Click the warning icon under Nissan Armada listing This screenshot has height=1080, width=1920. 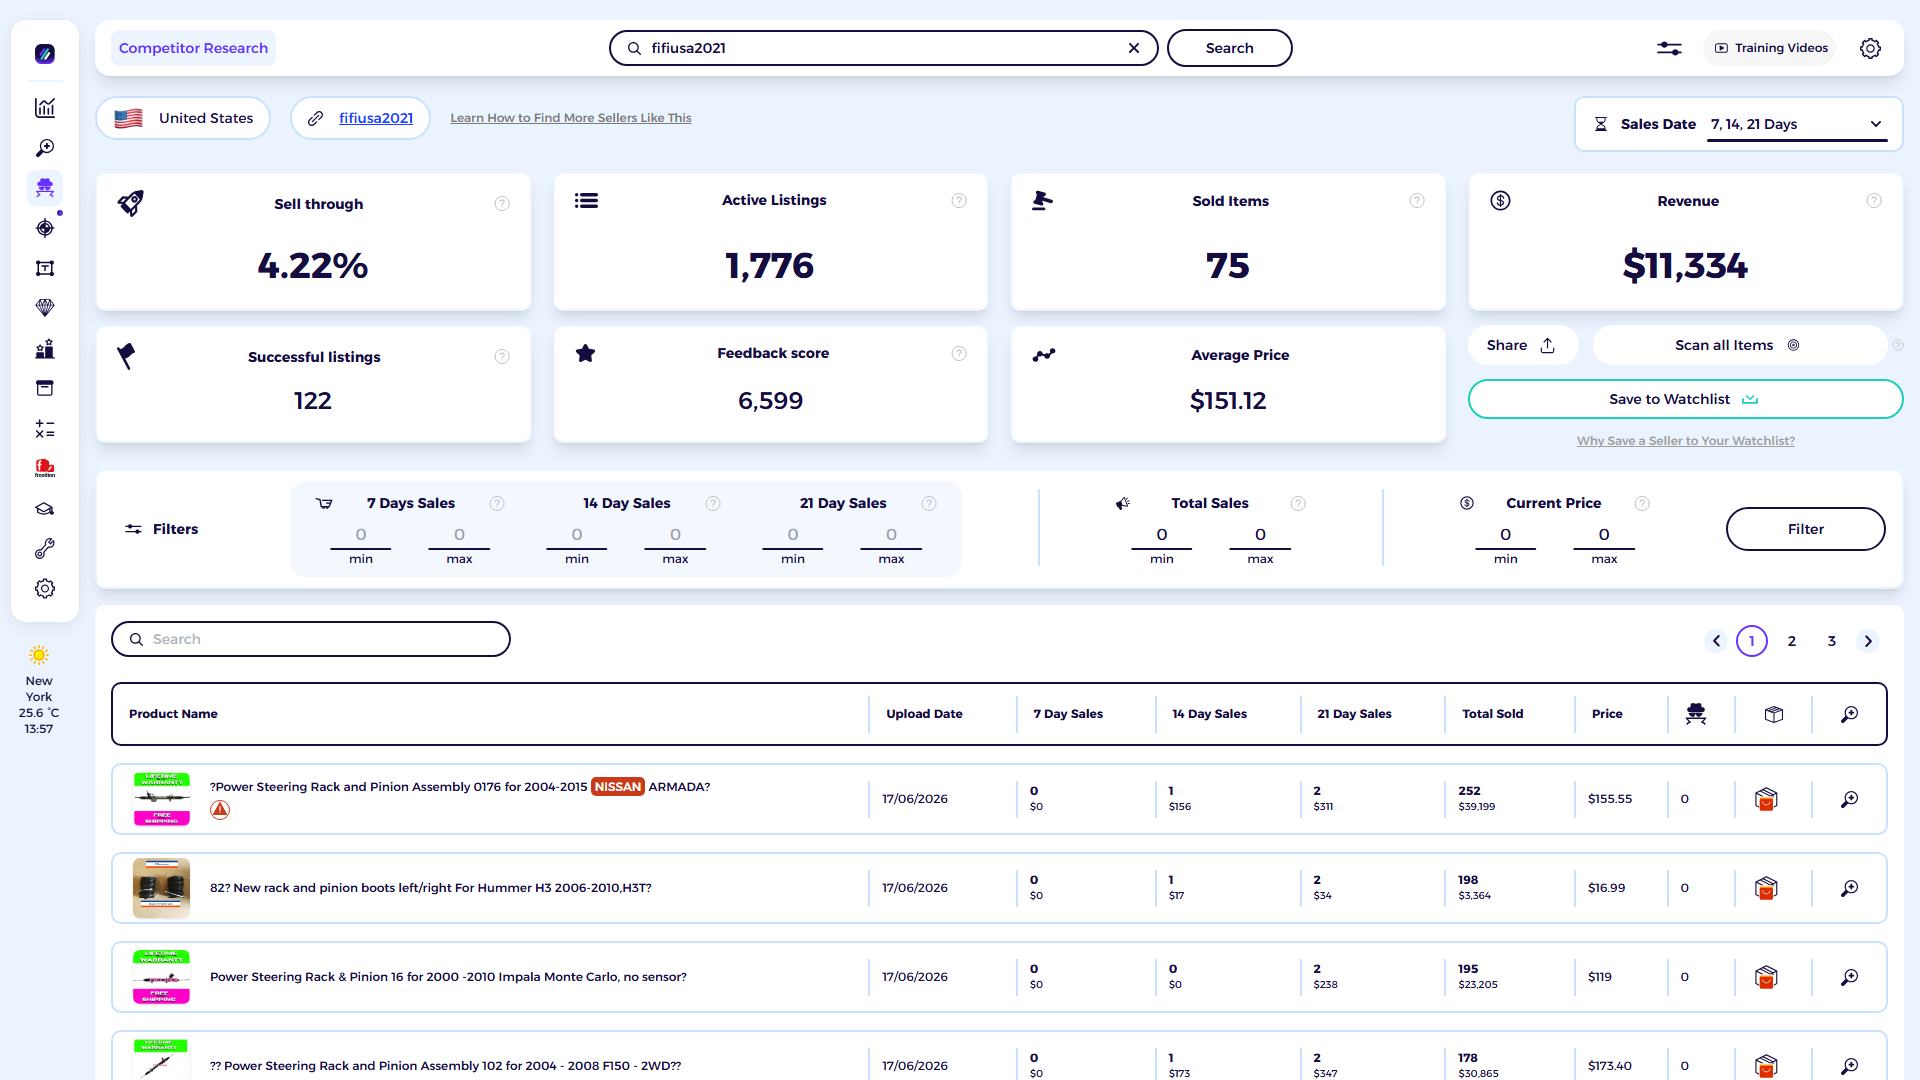(220, 810)
